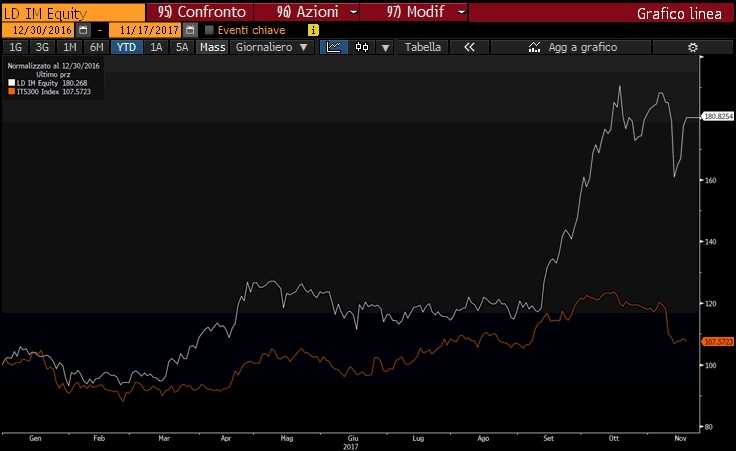
Task: Open calendar picker for start date
Action: [83, 30]
